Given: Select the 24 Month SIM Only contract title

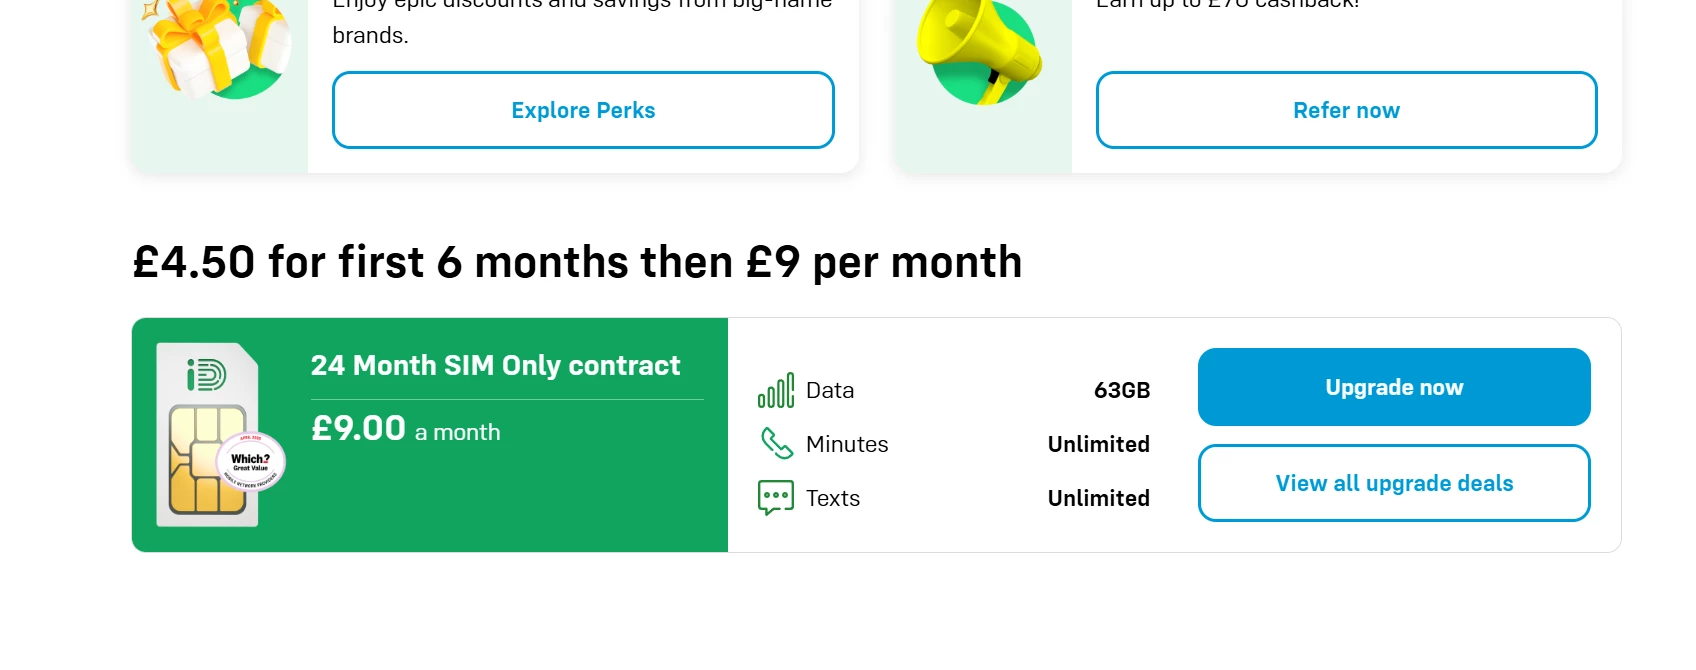Looking at the screenshot, I should point(495,366).
